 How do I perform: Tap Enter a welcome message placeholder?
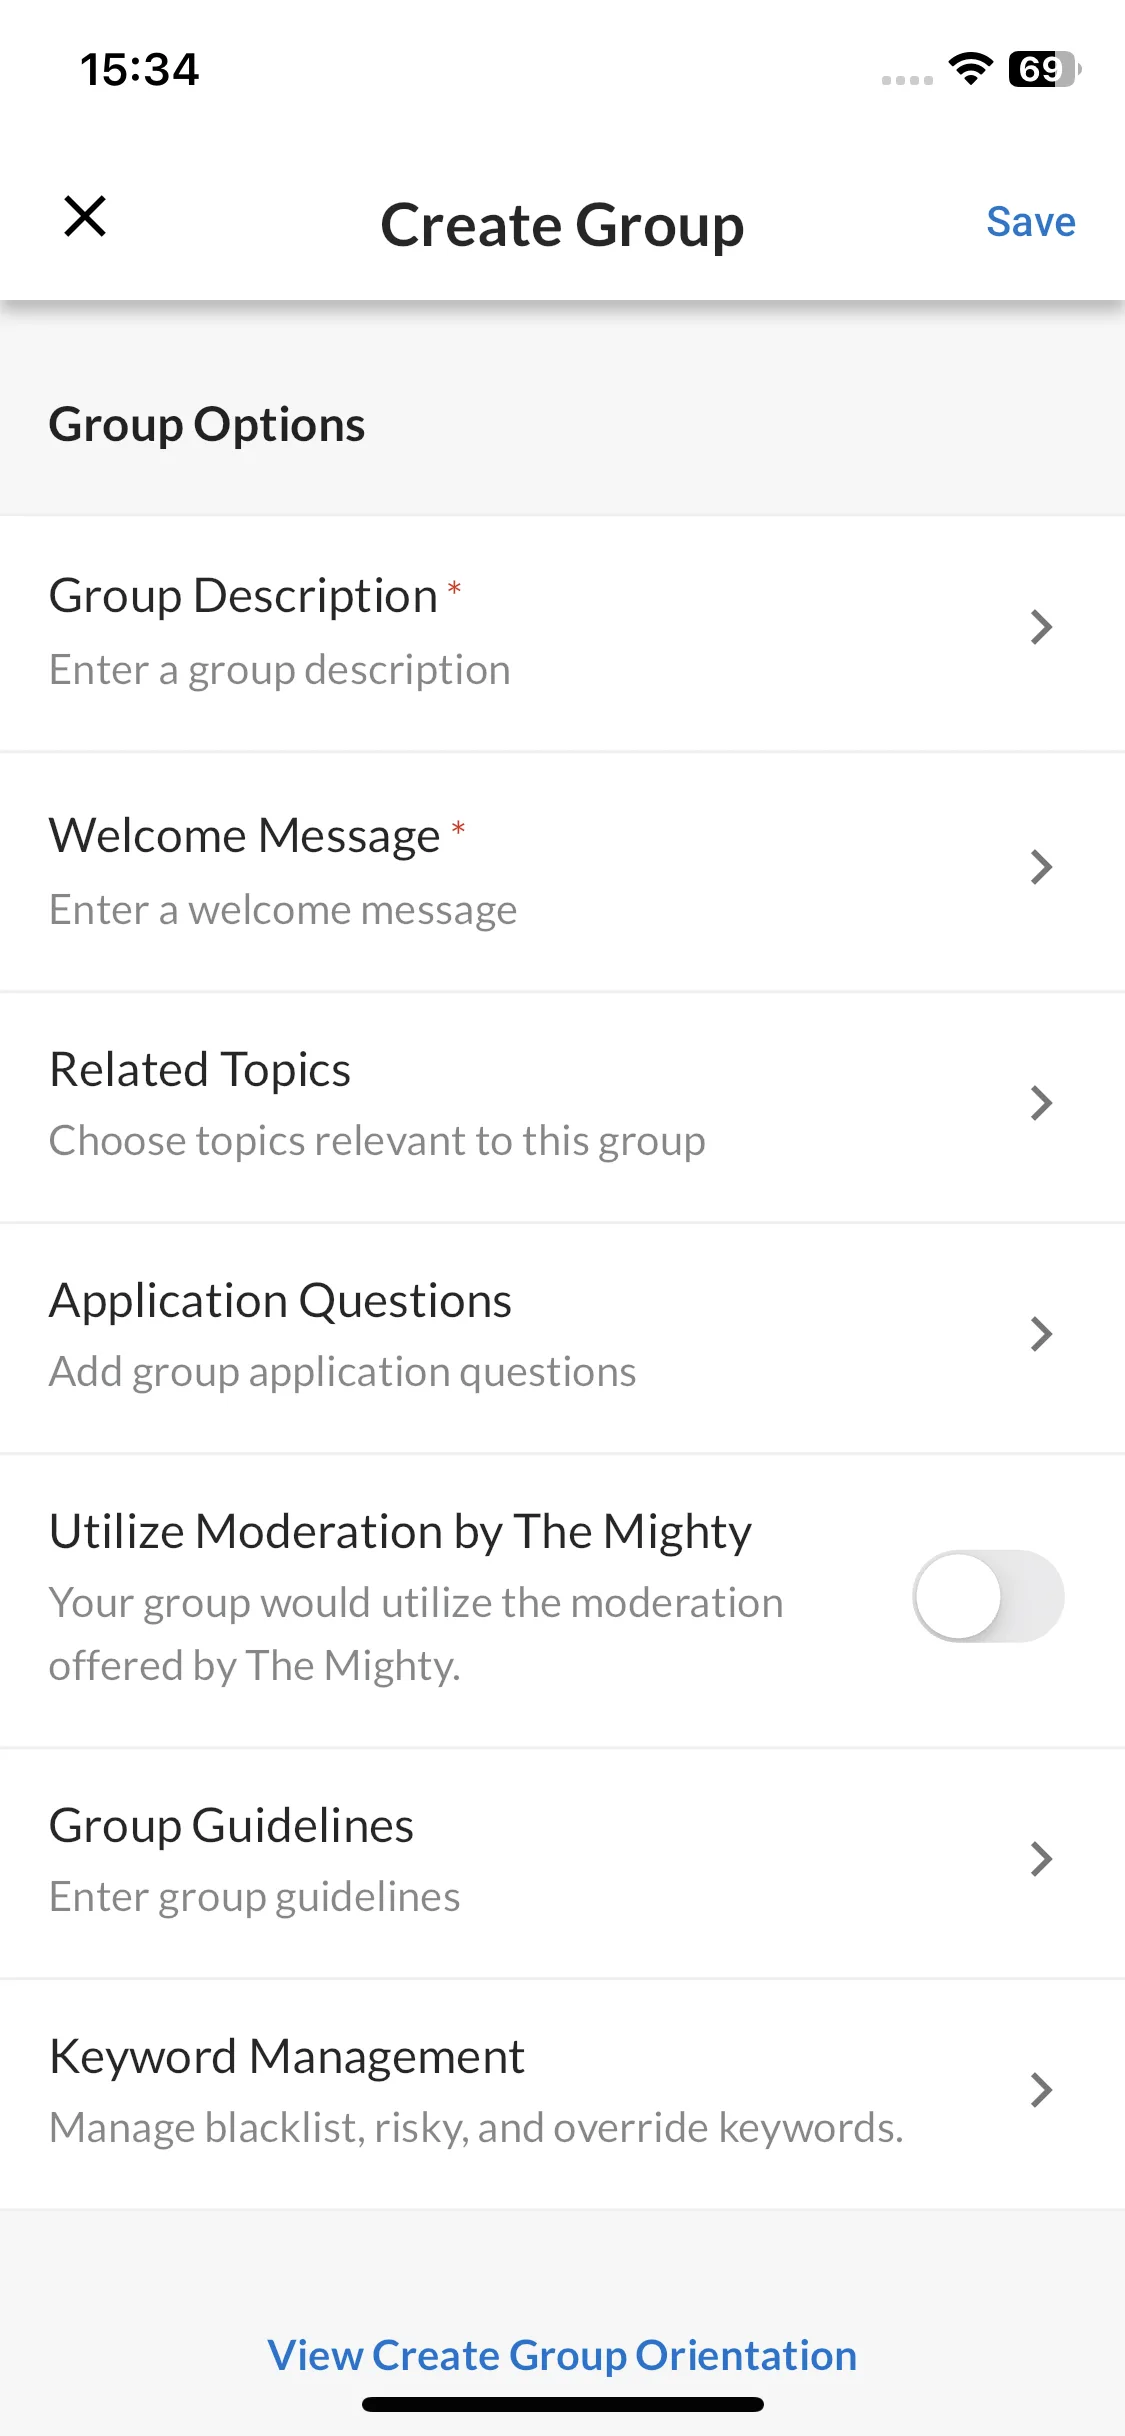click(x=283, y=910)
